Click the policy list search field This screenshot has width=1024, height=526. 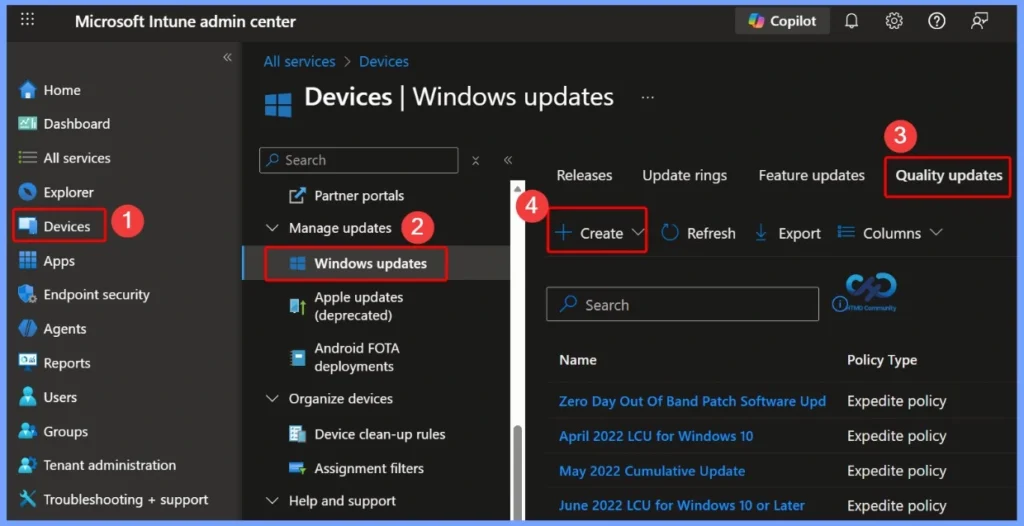point(682,304)
